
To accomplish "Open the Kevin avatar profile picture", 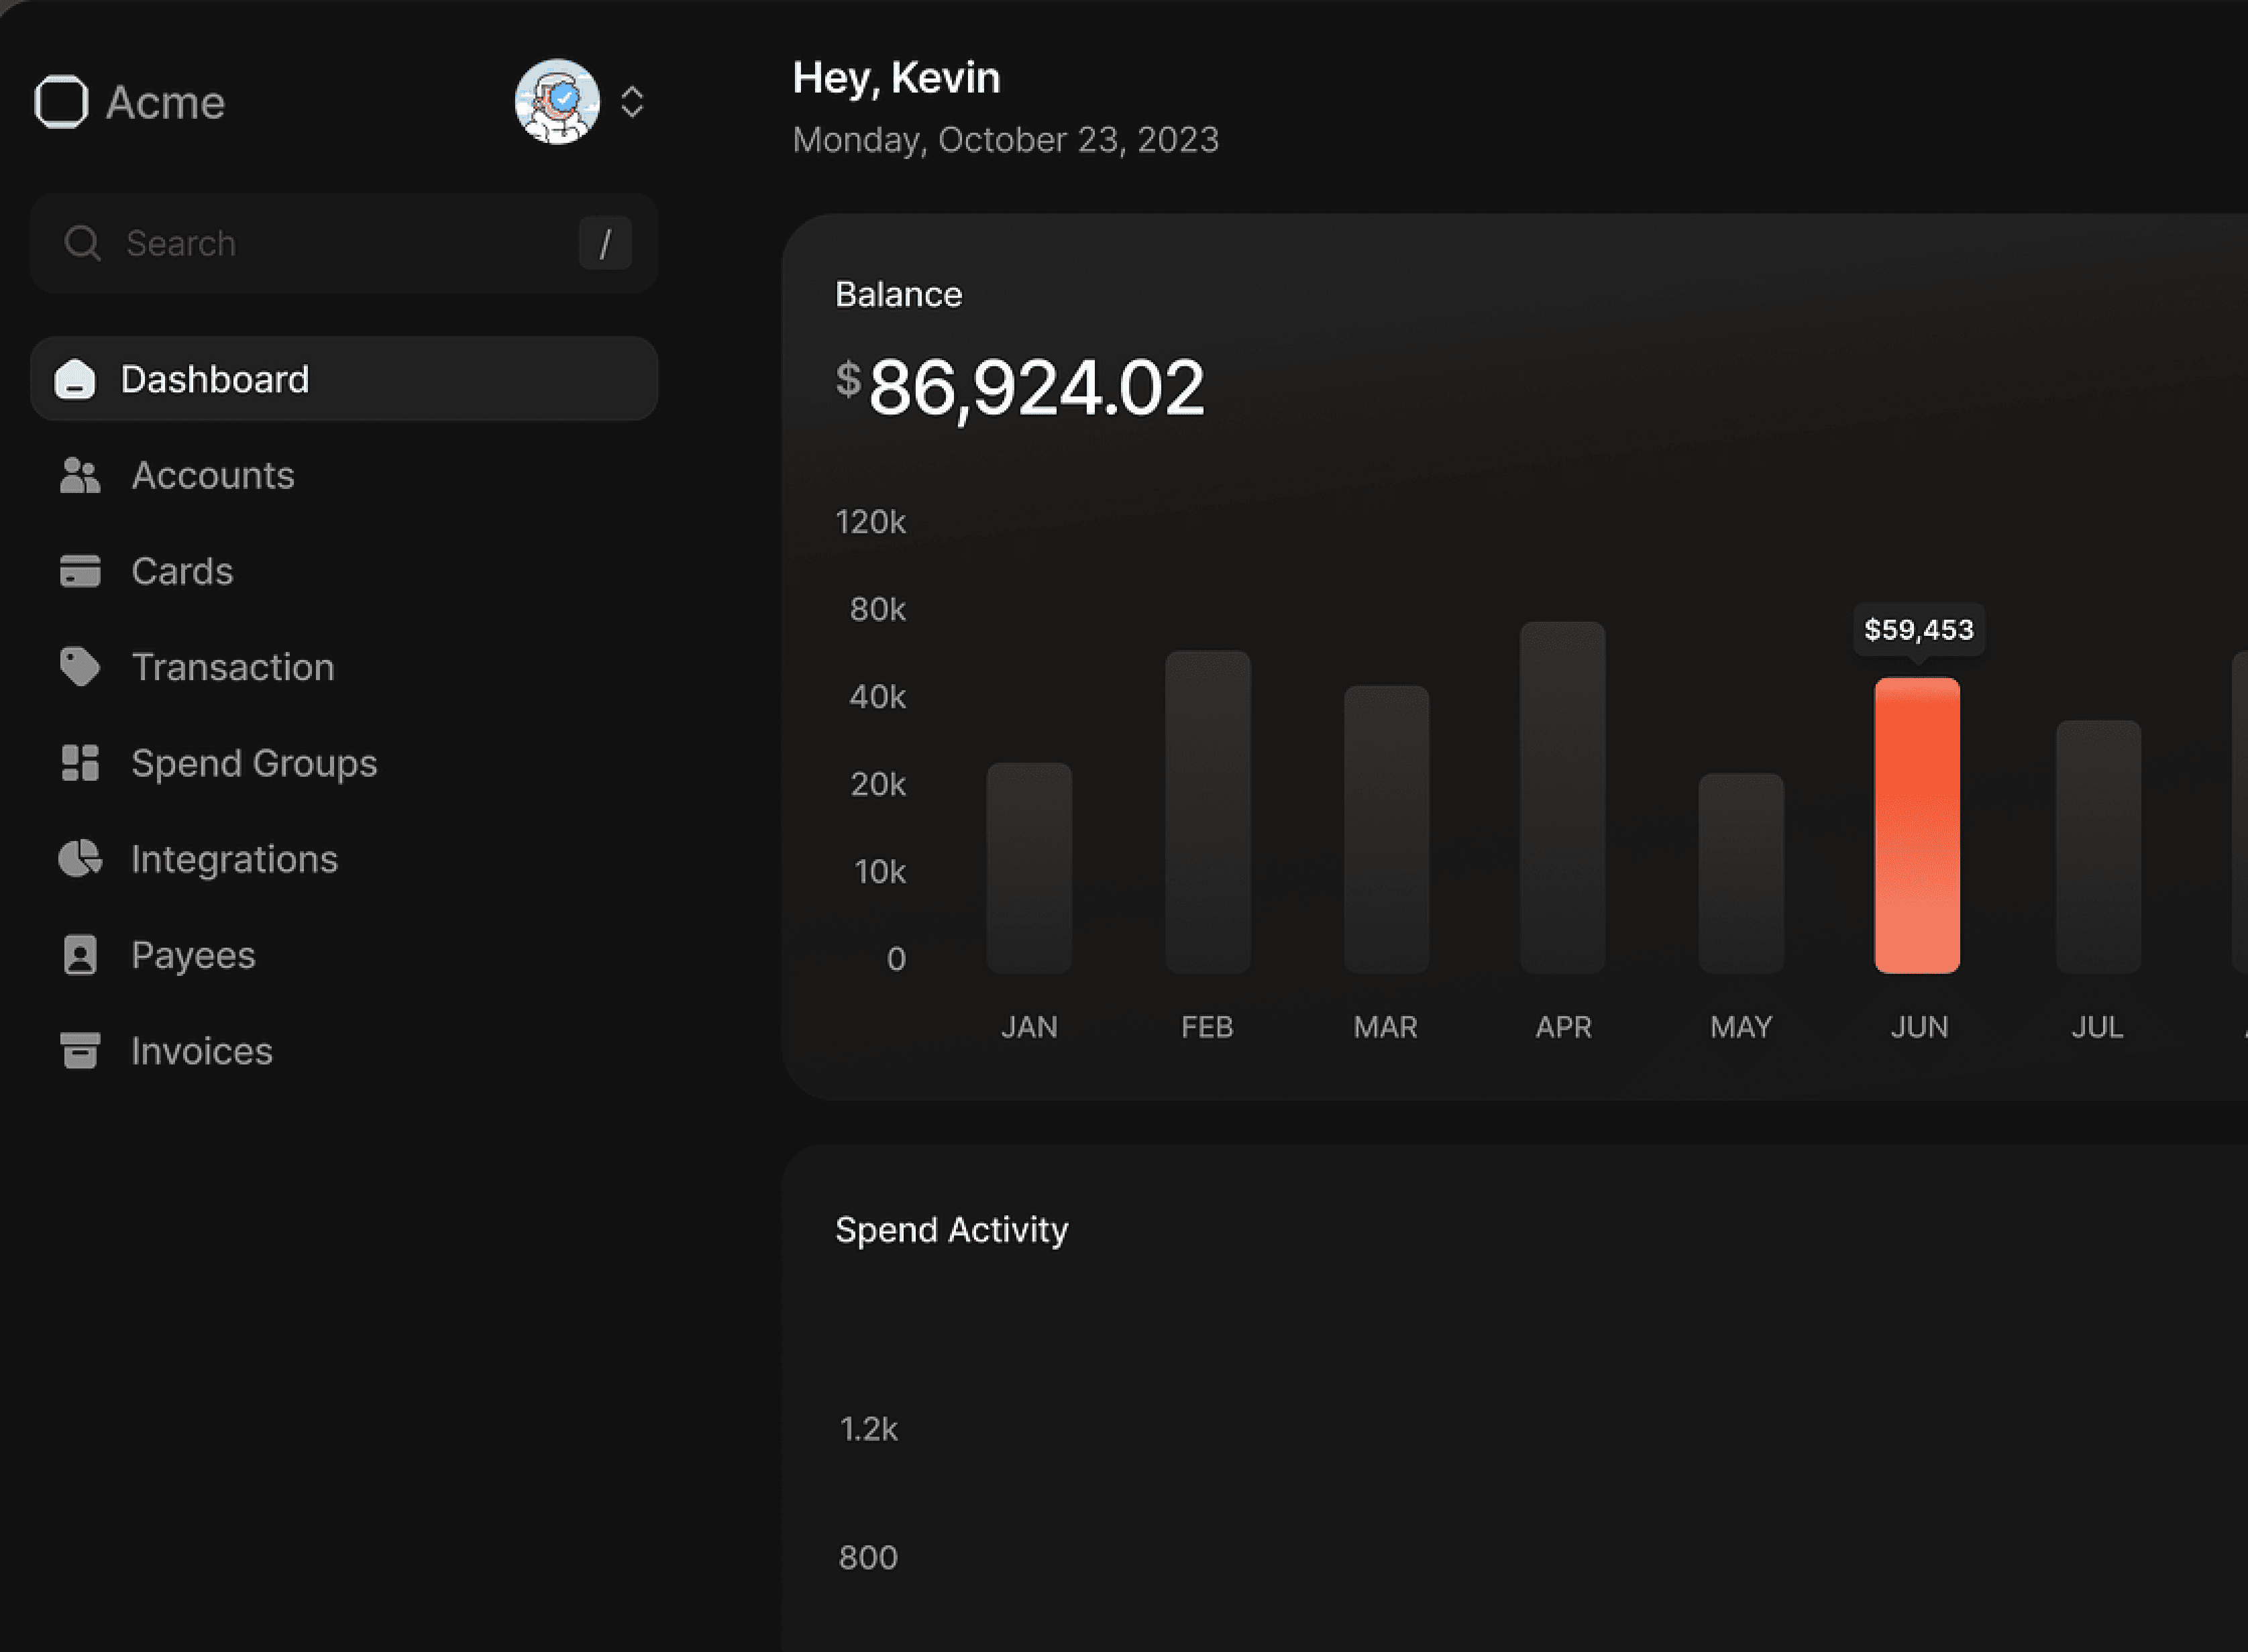I will tap(557, 102).
